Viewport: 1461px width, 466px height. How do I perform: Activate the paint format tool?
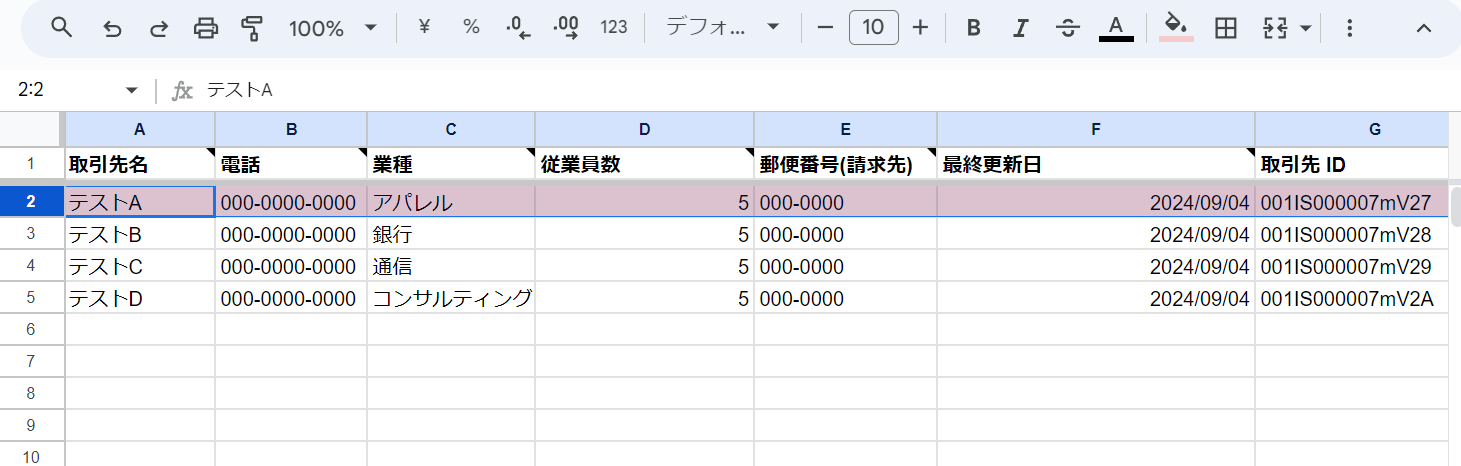tap(253, 28)
